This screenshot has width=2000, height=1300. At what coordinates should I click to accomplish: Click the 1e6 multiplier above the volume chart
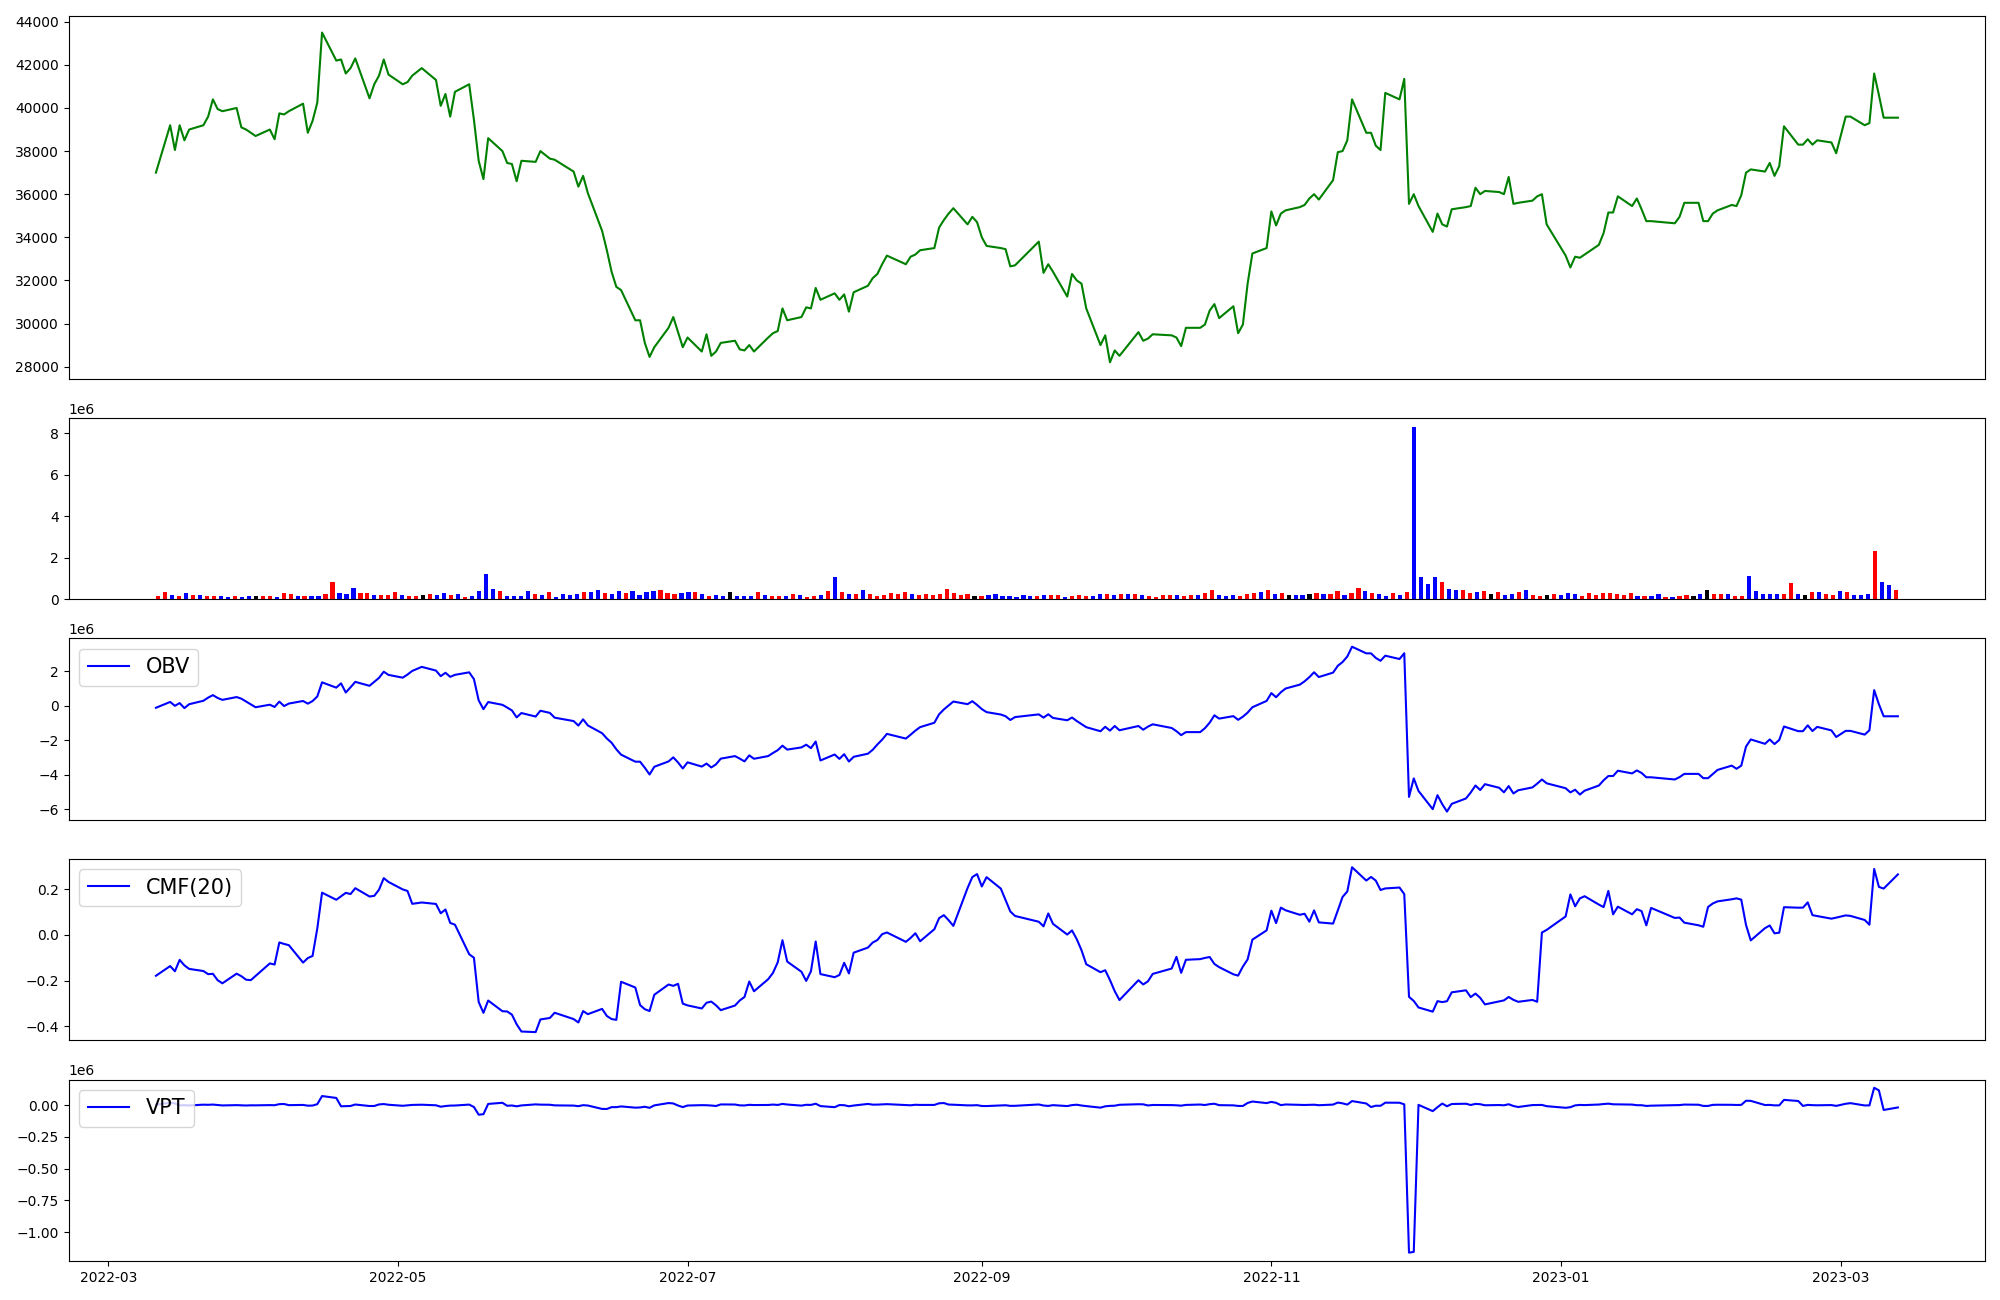coord(81,409)
